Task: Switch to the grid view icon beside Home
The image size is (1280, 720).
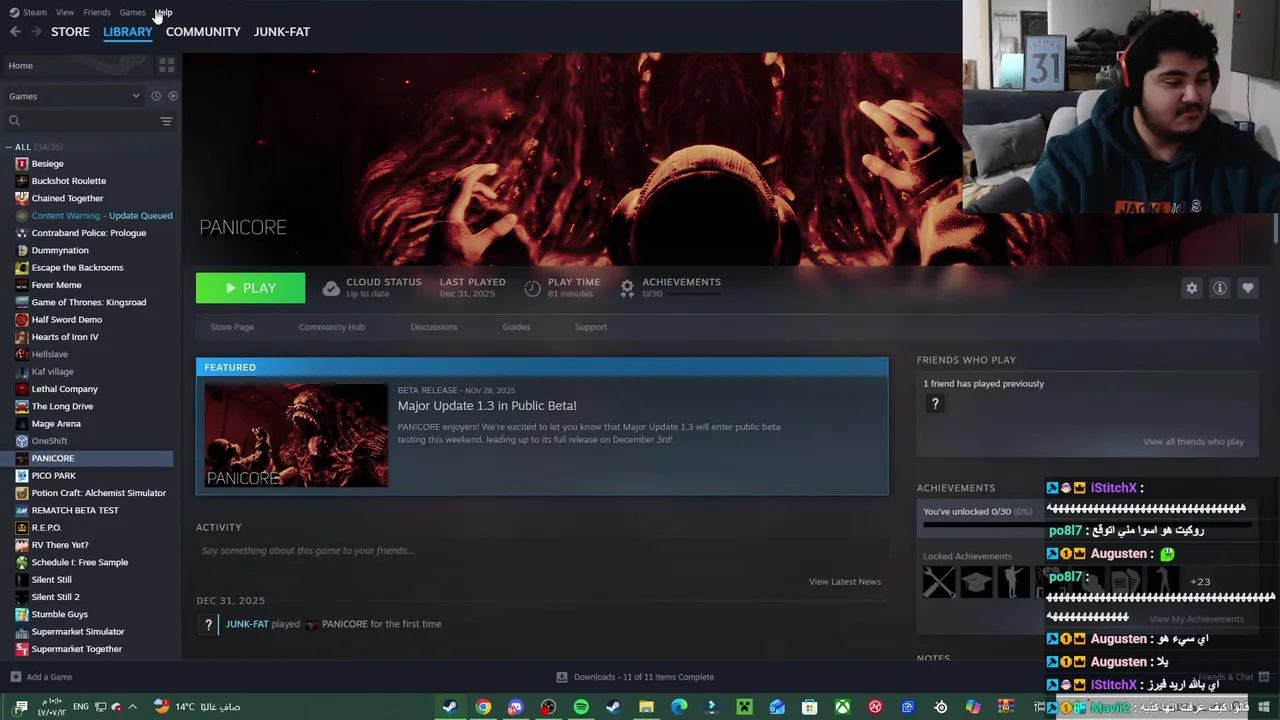Action: pos(166,65)
